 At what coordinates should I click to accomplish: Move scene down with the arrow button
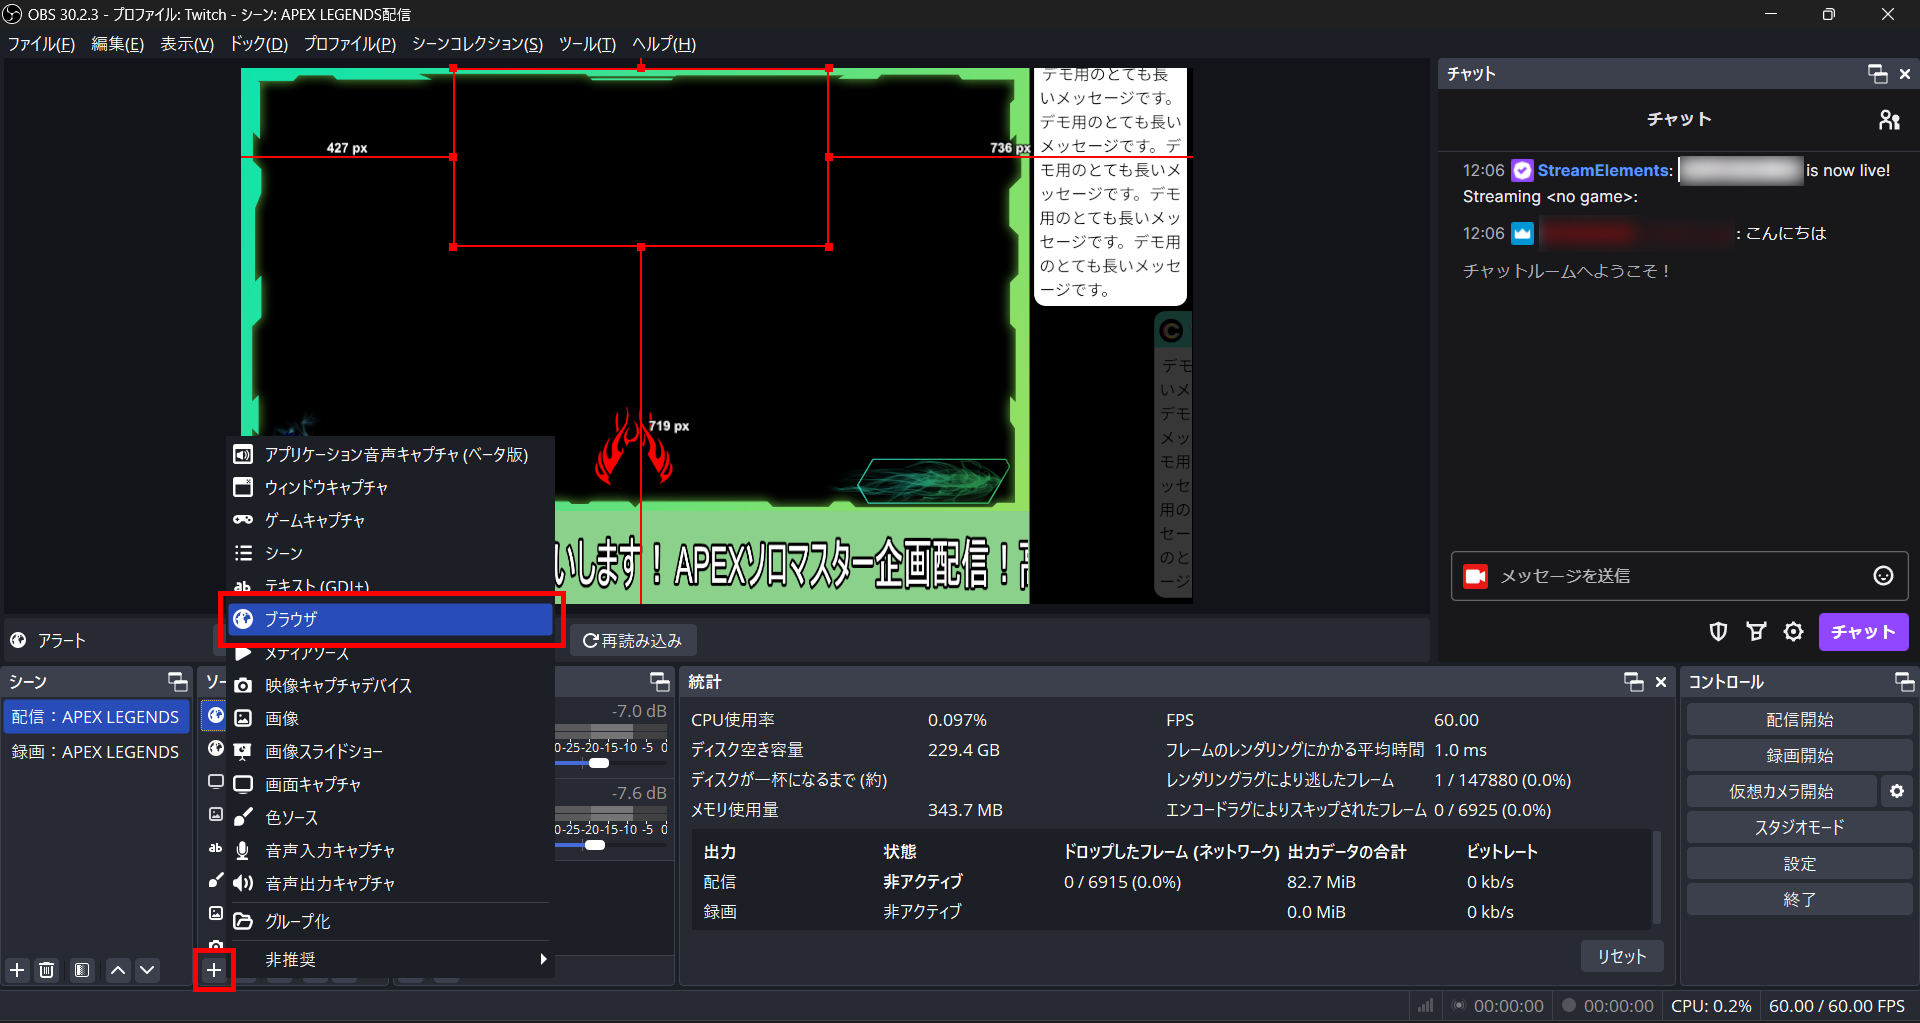click(147, 970)
